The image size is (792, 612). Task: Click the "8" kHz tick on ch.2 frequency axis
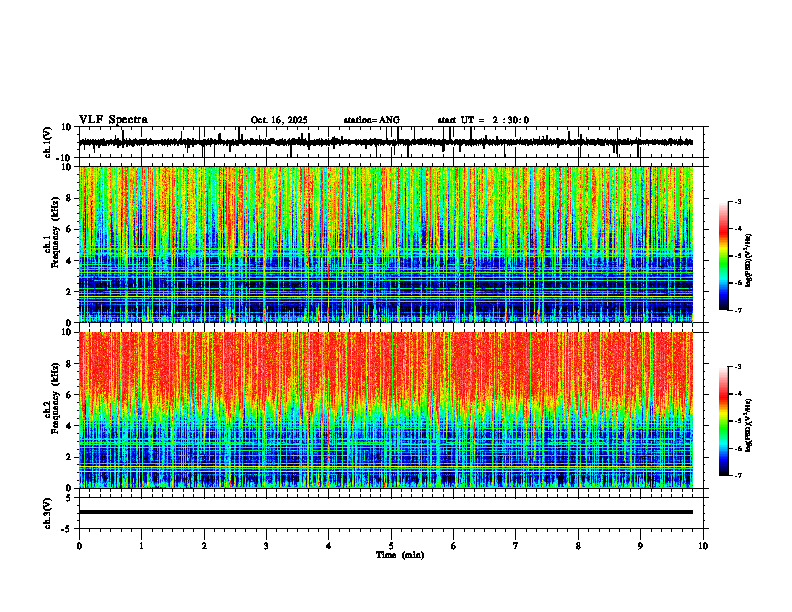coord(69,364)
